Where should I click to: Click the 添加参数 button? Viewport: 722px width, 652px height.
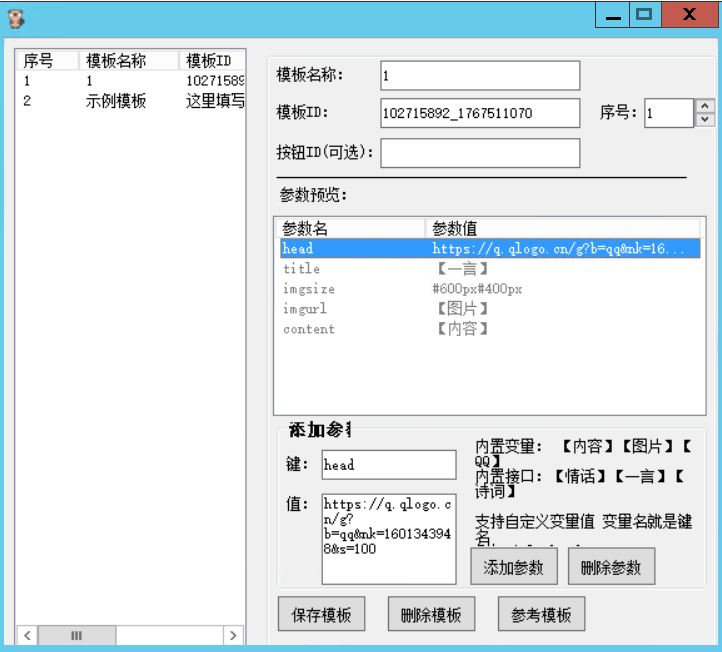pos(513,567)
